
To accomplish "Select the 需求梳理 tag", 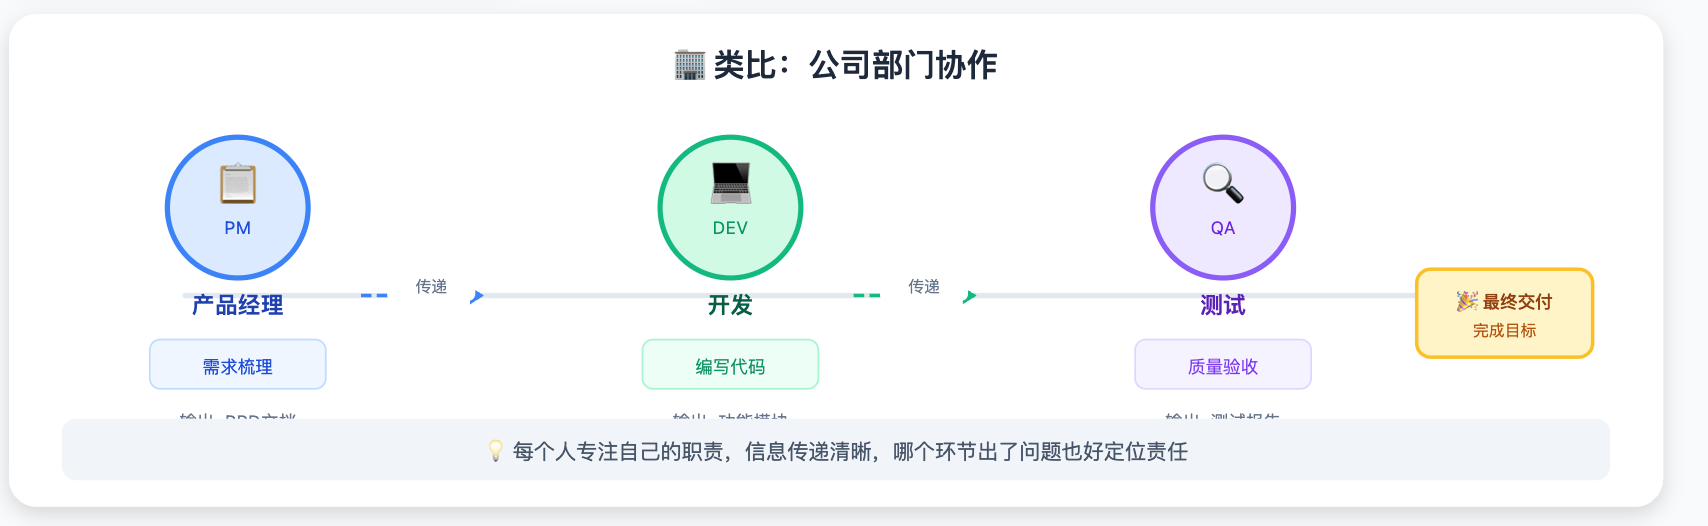I will 238,366.
